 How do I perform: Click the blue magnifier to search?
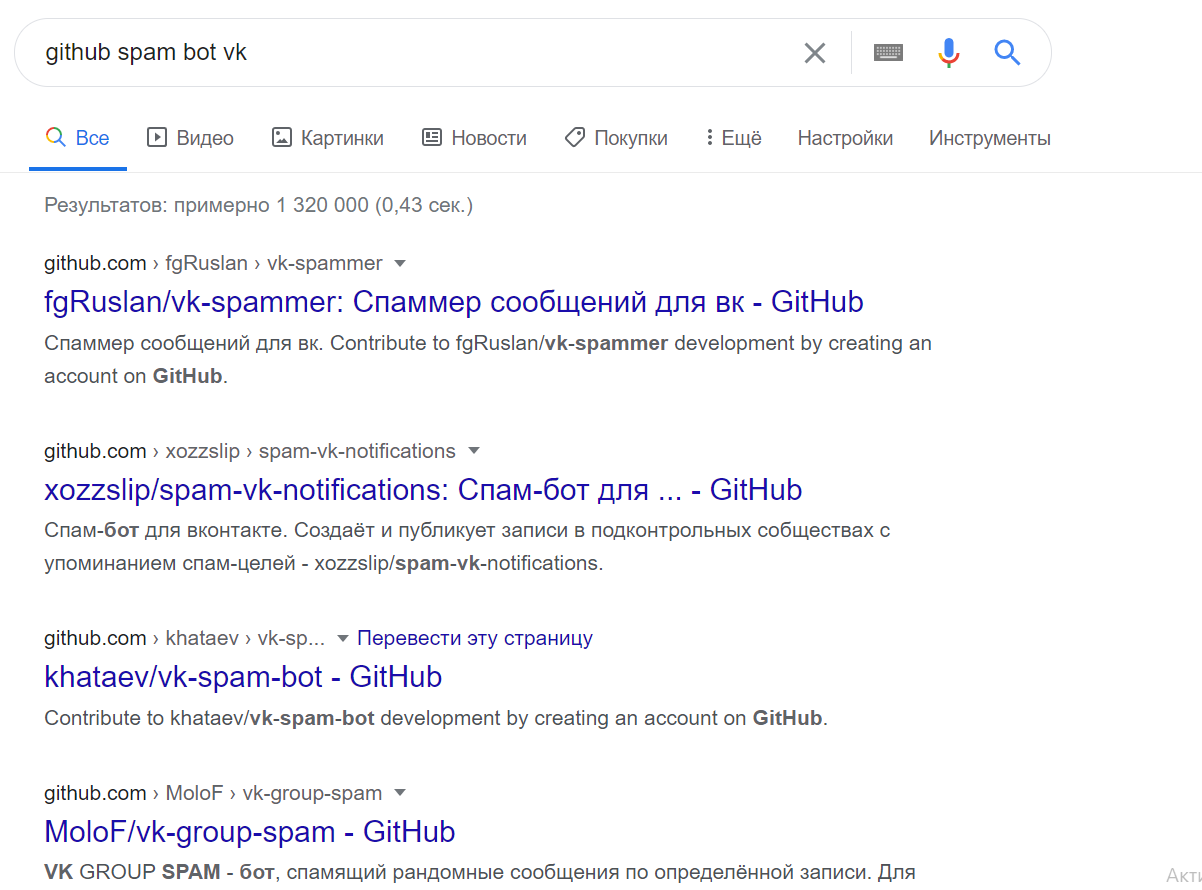tap(1007, 53)
